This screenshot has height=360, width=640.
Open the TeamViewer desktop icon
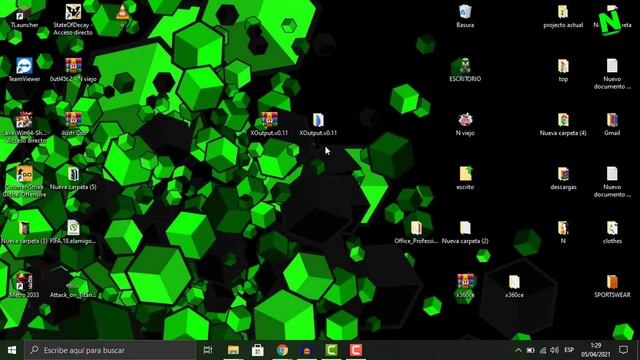tap(24, 66)
